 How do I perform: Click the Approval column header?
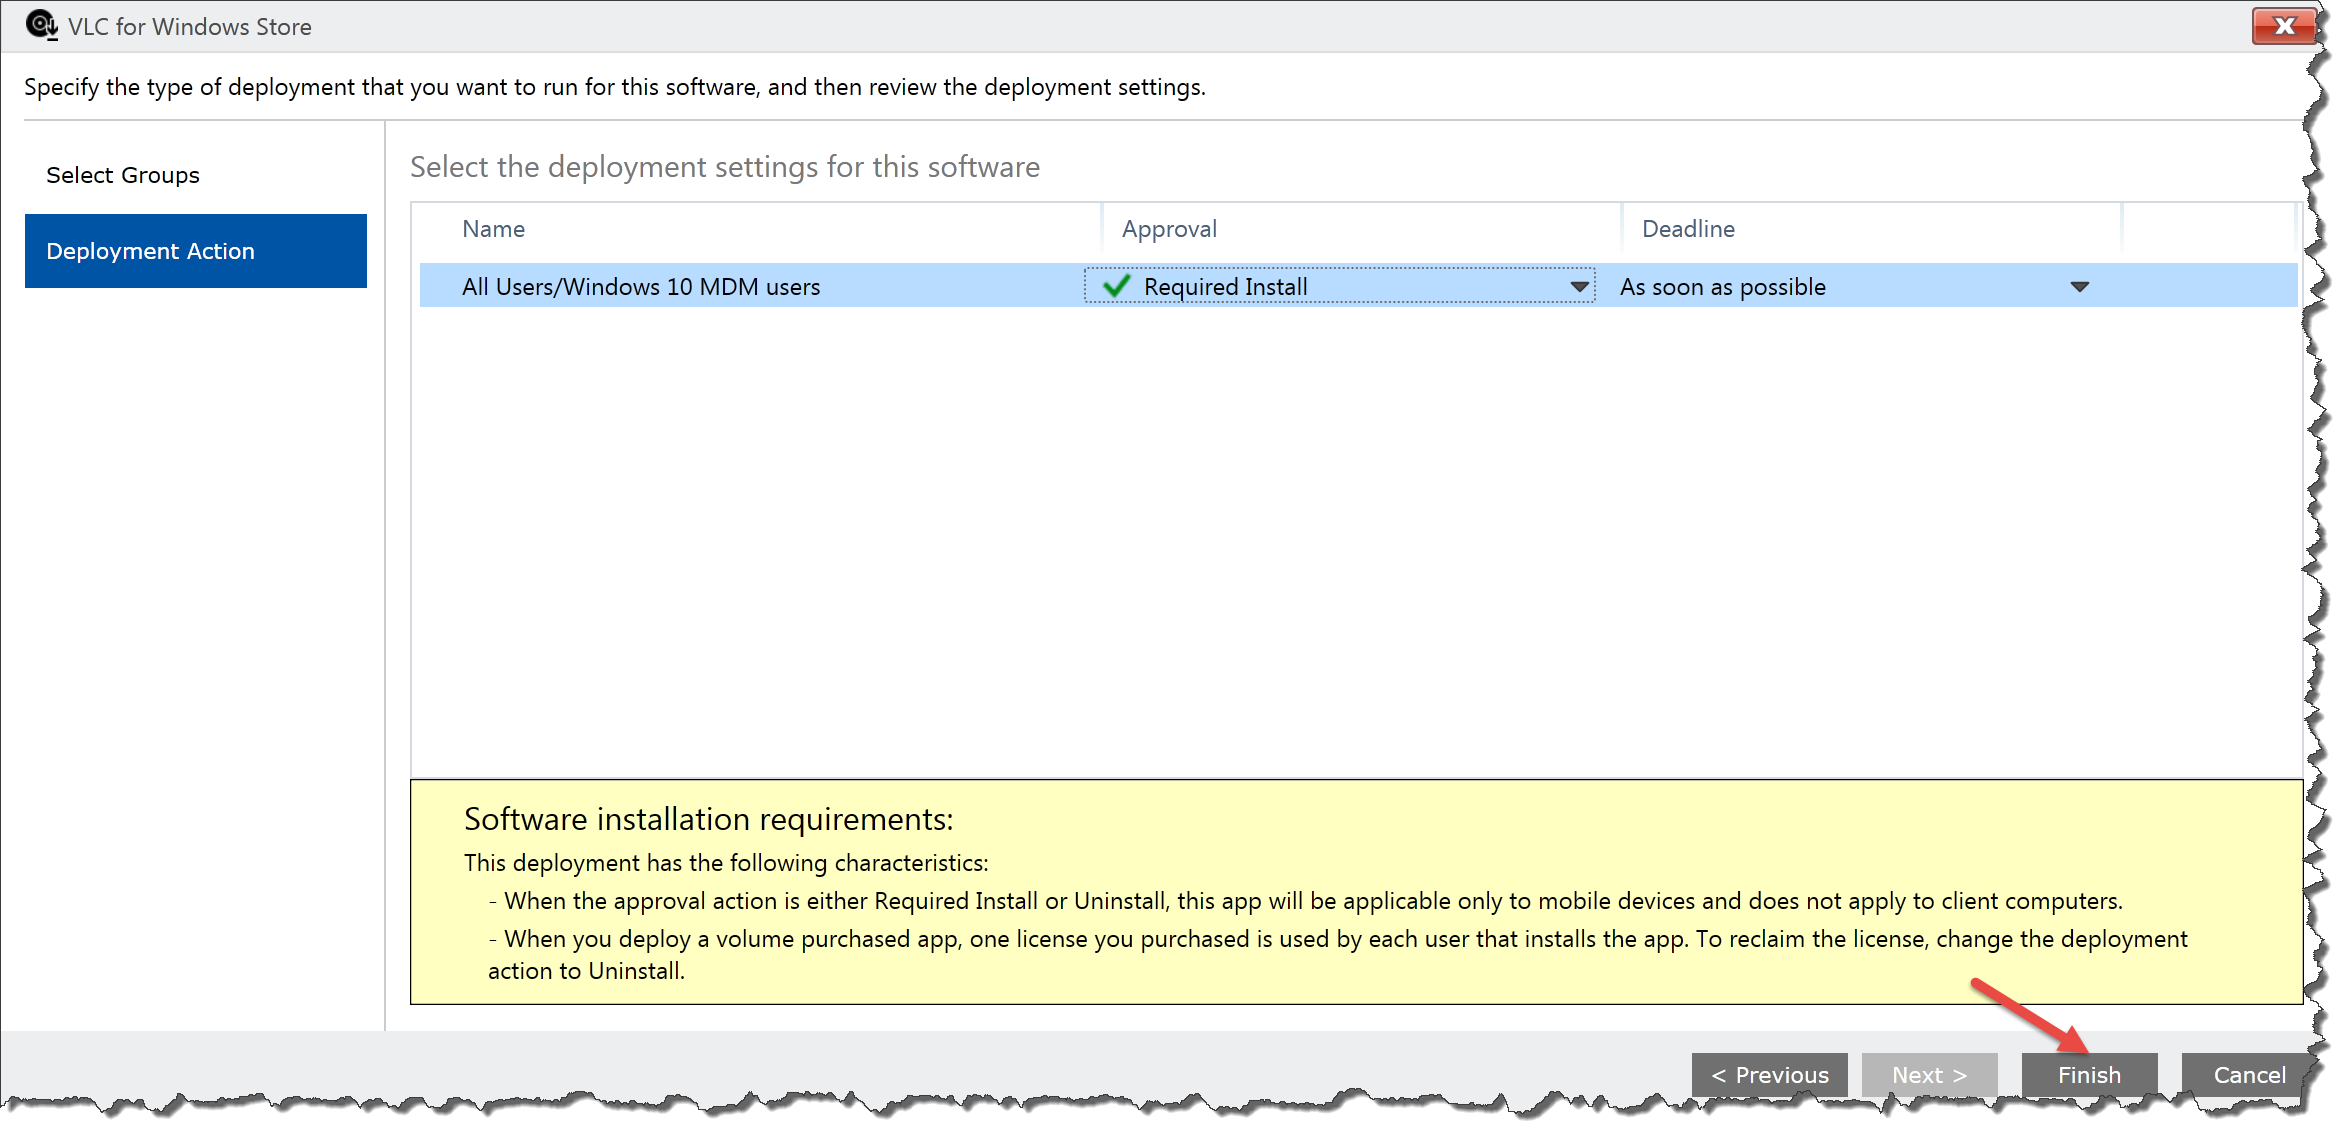tap(1168, 228)
